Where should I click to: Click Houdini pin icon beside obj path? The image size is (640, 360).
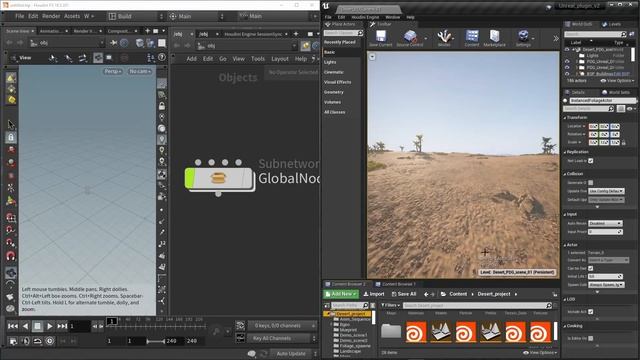coord(113,42)
